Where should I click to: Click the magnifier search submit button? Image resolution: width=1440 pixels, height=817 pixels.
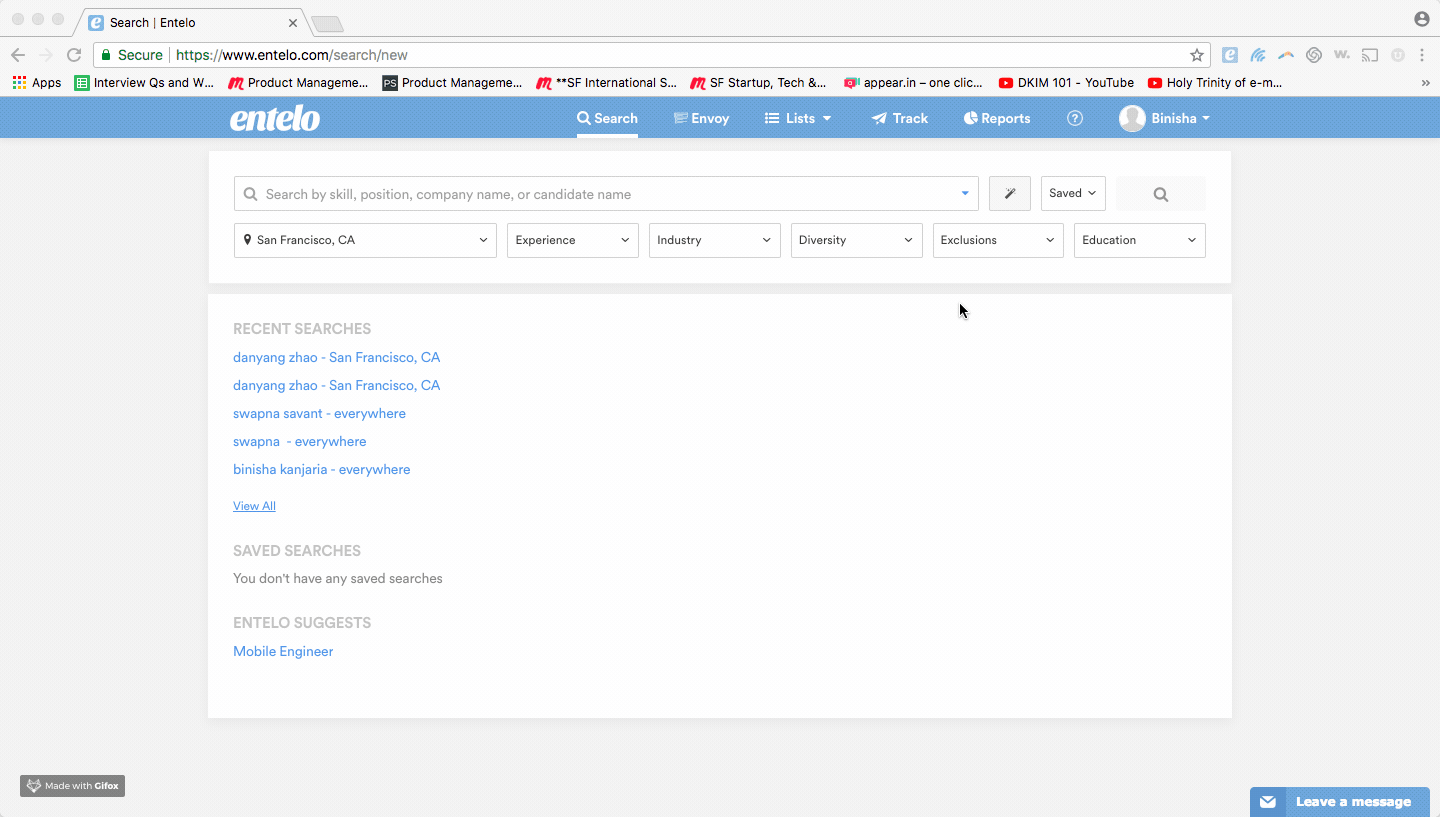click(1160, 194)
